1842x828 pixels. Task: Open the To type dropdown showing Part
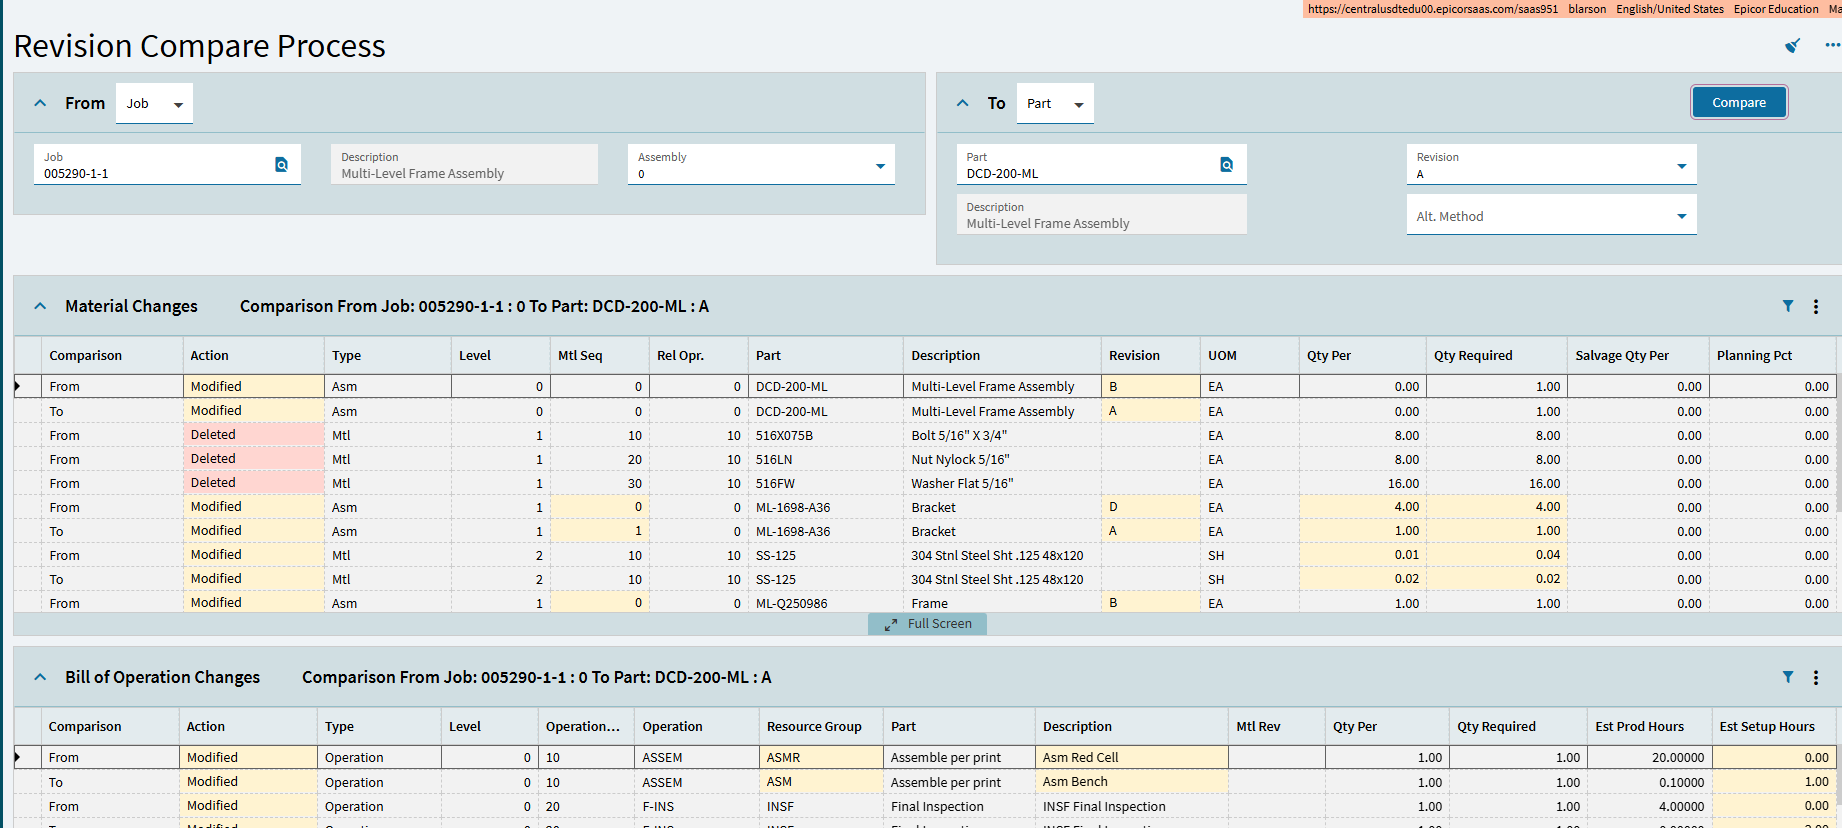click(x=1055, y=103)
